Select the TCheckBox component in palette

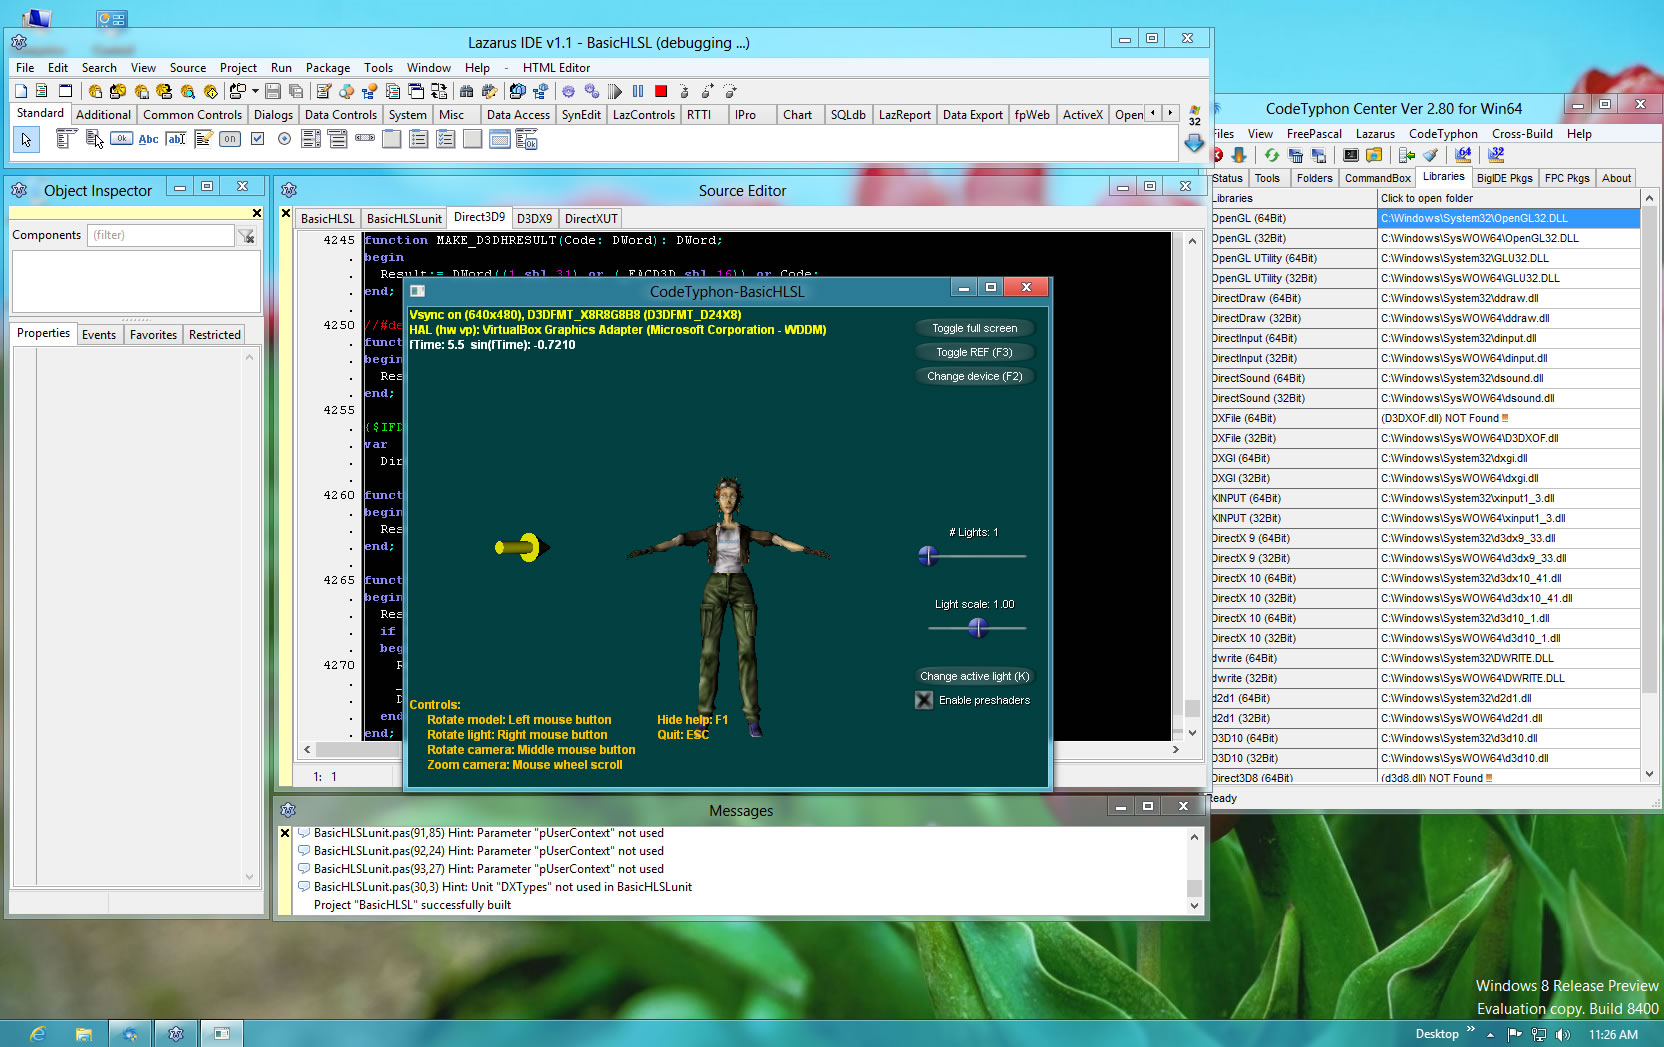pos(257,139)
